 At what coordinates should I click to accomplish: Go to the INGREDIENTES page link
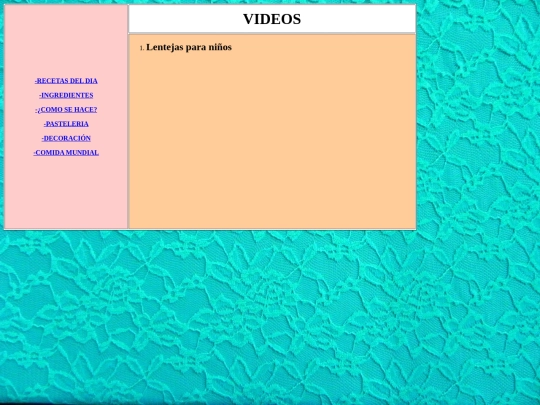point(66,95)
